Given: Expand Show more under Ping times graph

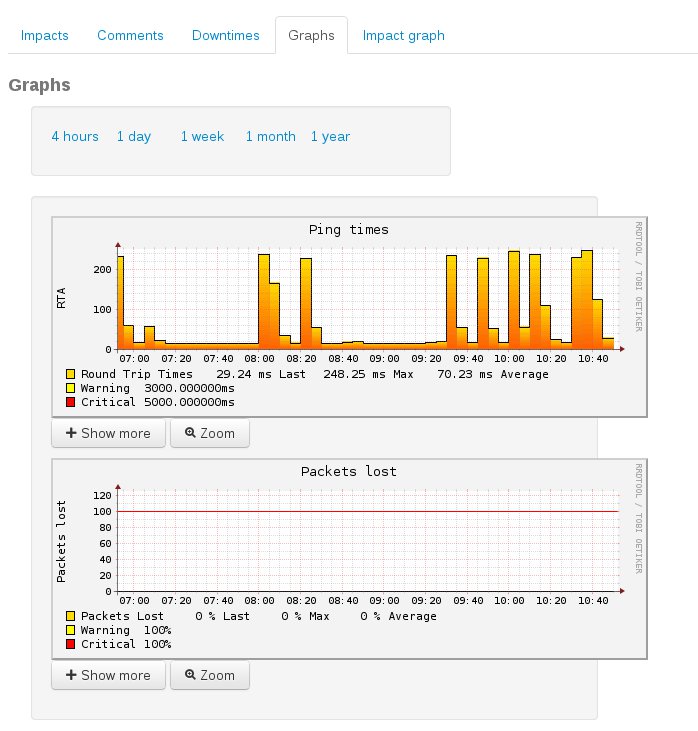Looking at the screenshot, I should pos(108,433).
